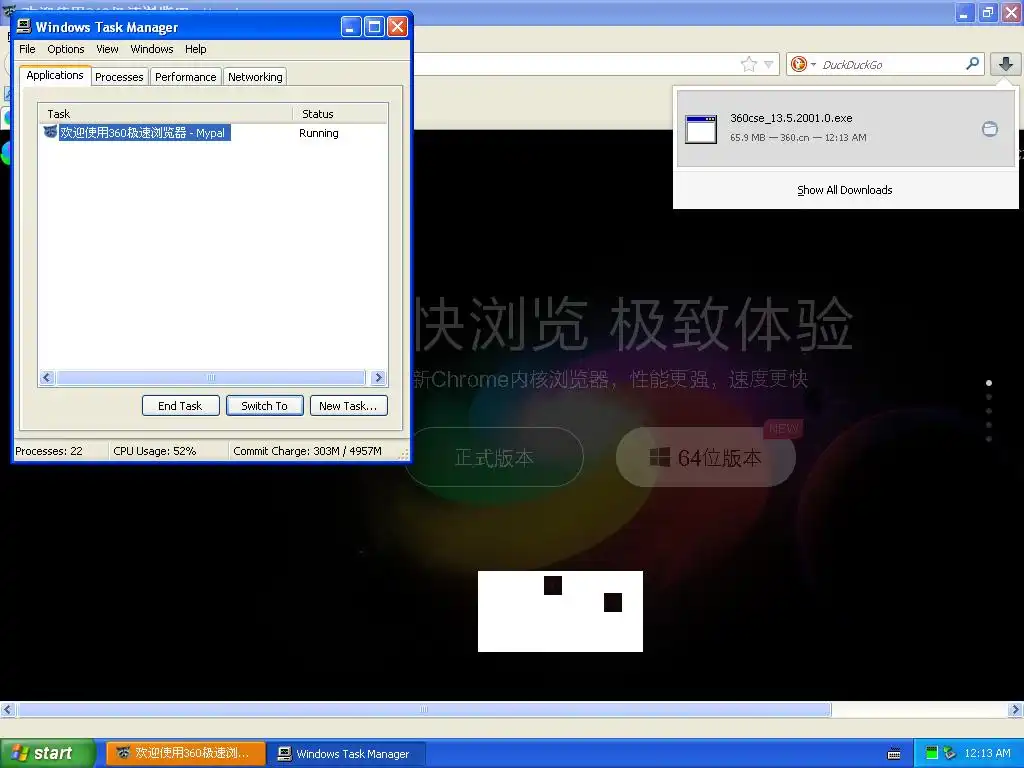The image size is (1024, 768).
Task: Click the 12:13 AM system clock
Action: pyautogui.click(x=987, y=753)
